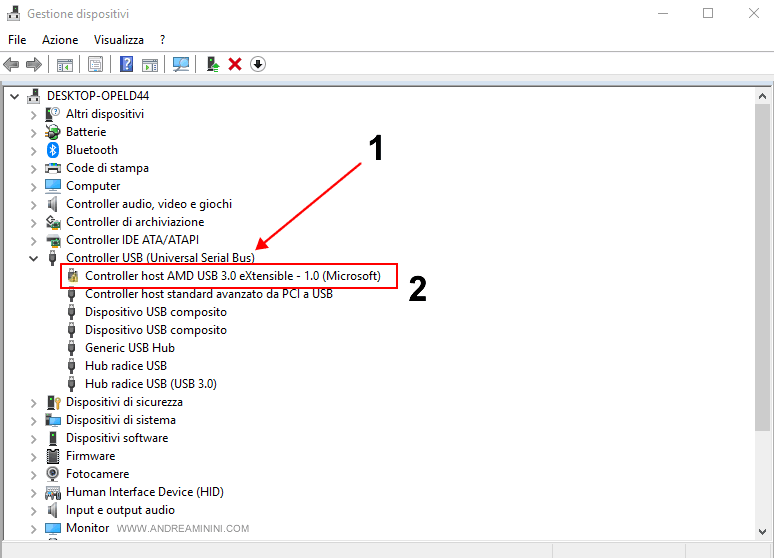This screenshot has height=558, width=774.
Task: Click the Back arrow in toolbar
Action: 12,64
